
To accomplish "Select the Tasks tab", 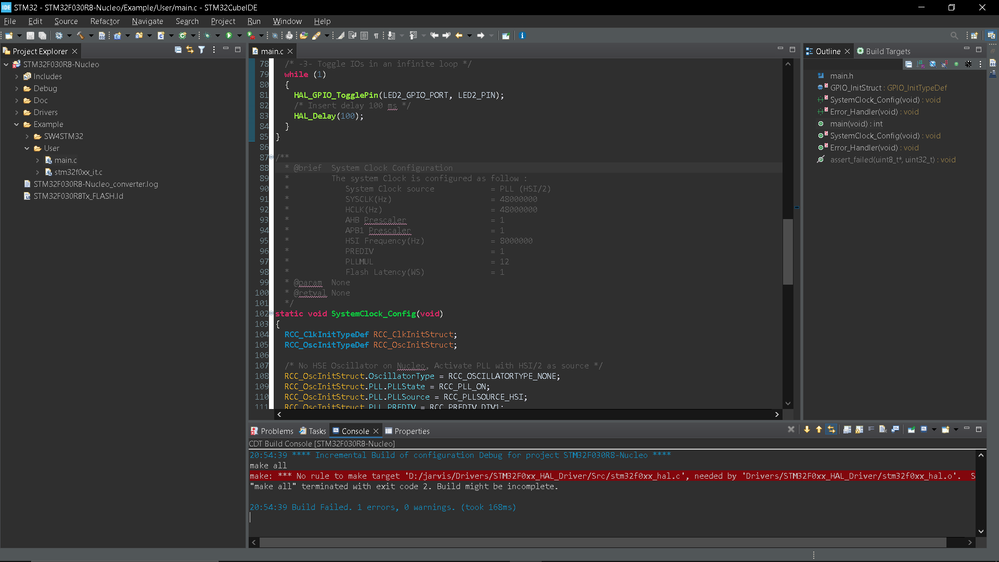I will (x=313, y=431).
